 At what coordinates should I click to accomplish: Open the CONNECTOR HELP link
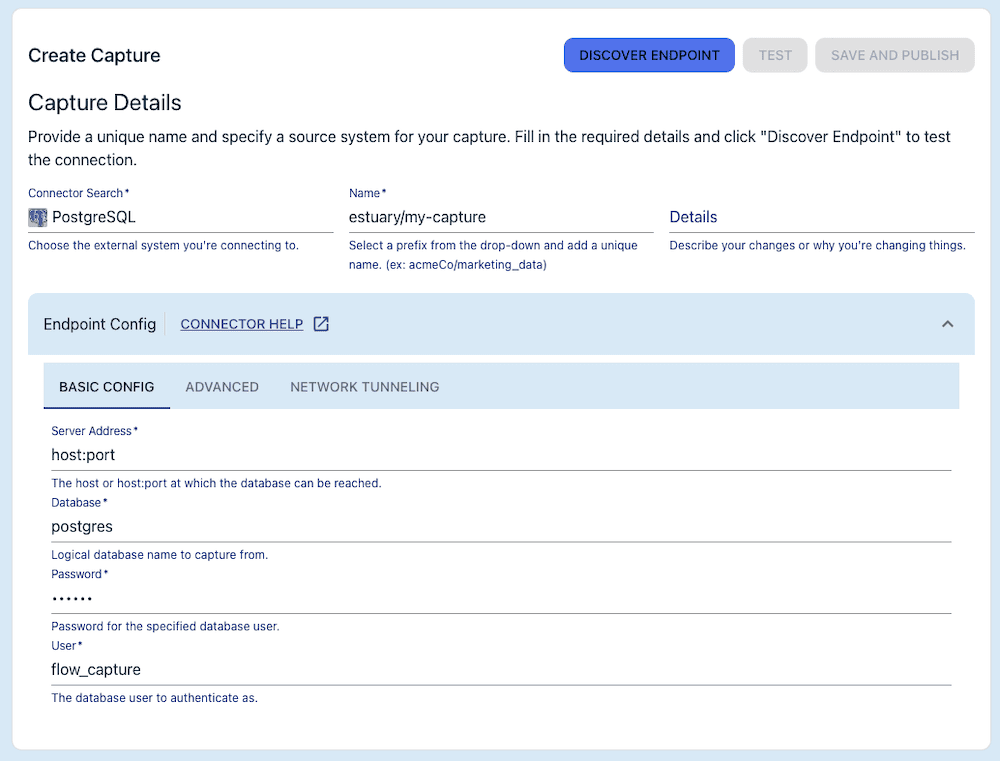[x=242, y=324]
